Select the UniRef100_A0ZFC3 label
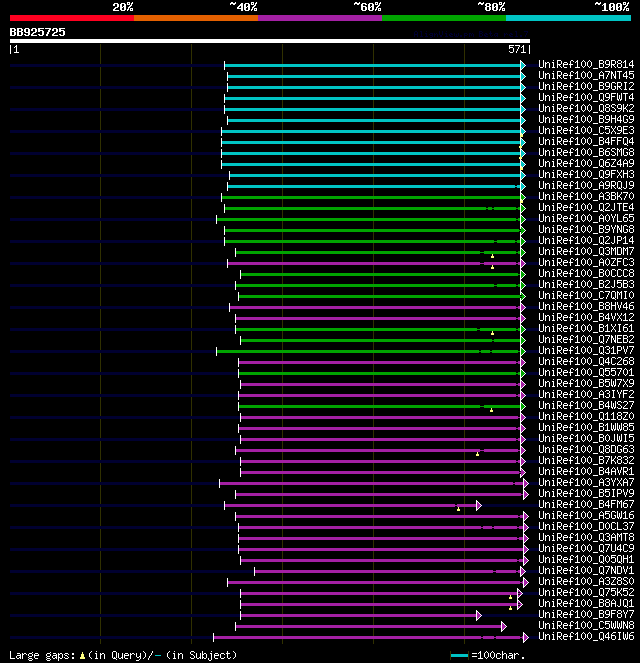 point(586,263)
